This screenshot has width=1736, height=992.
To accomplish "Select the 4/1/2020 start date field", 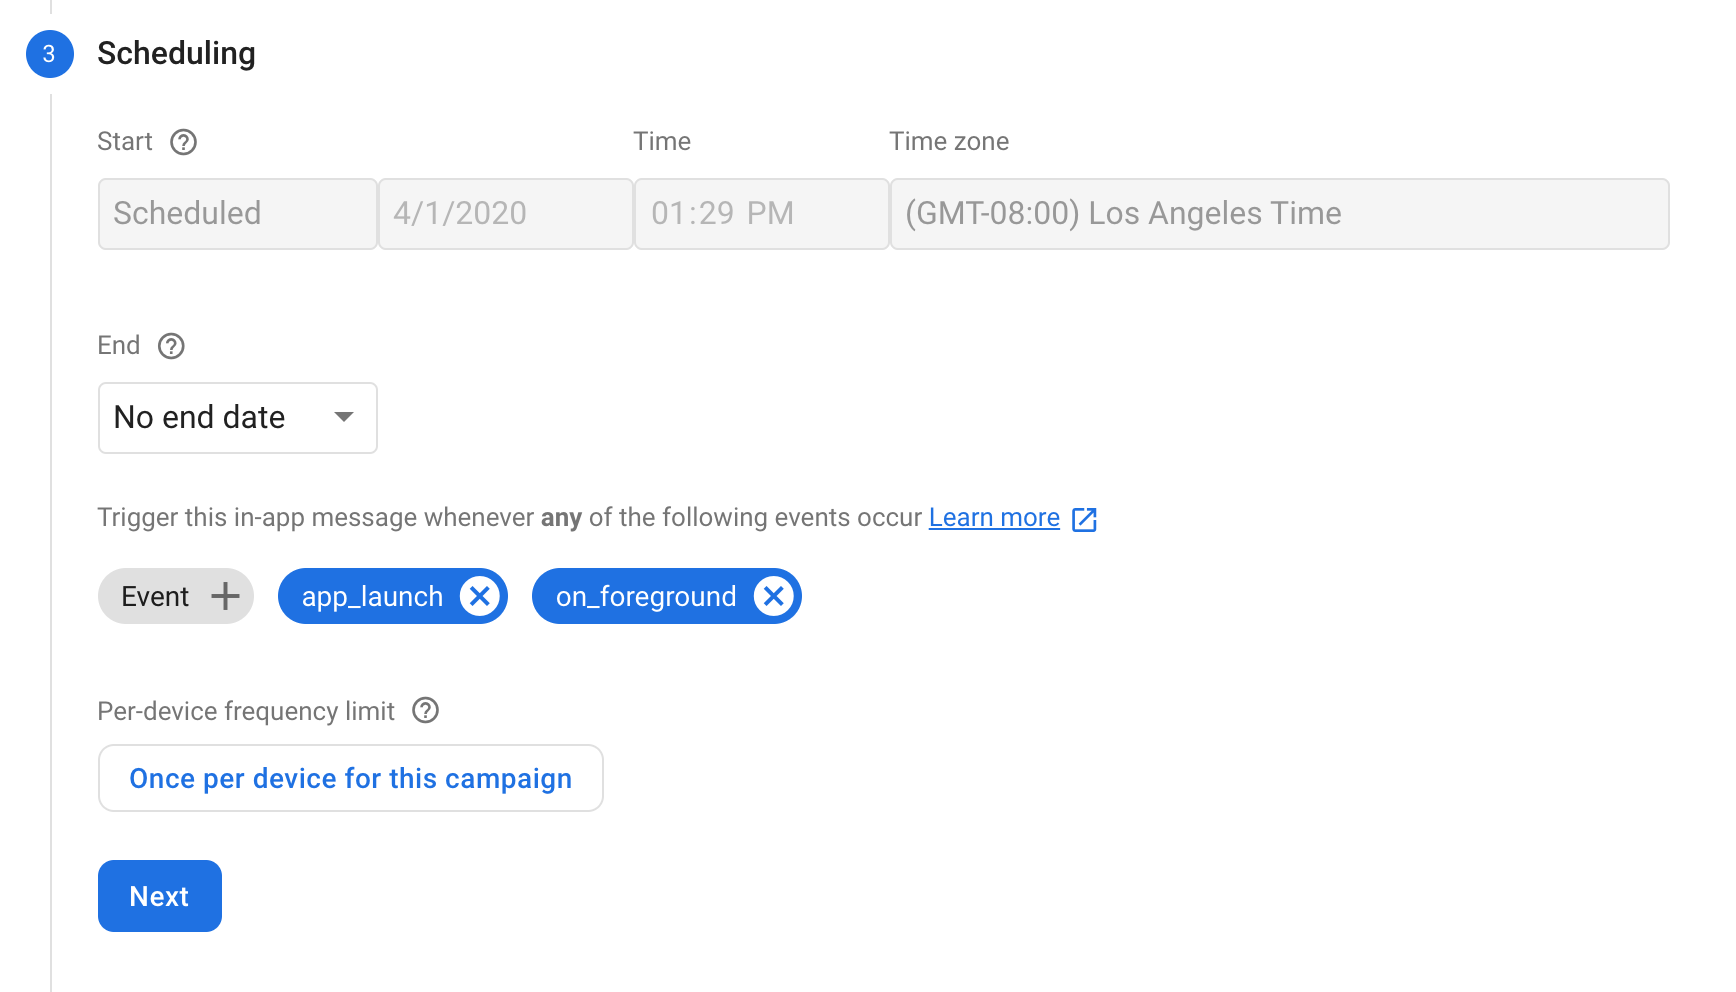I will click(x=505, y=213).
